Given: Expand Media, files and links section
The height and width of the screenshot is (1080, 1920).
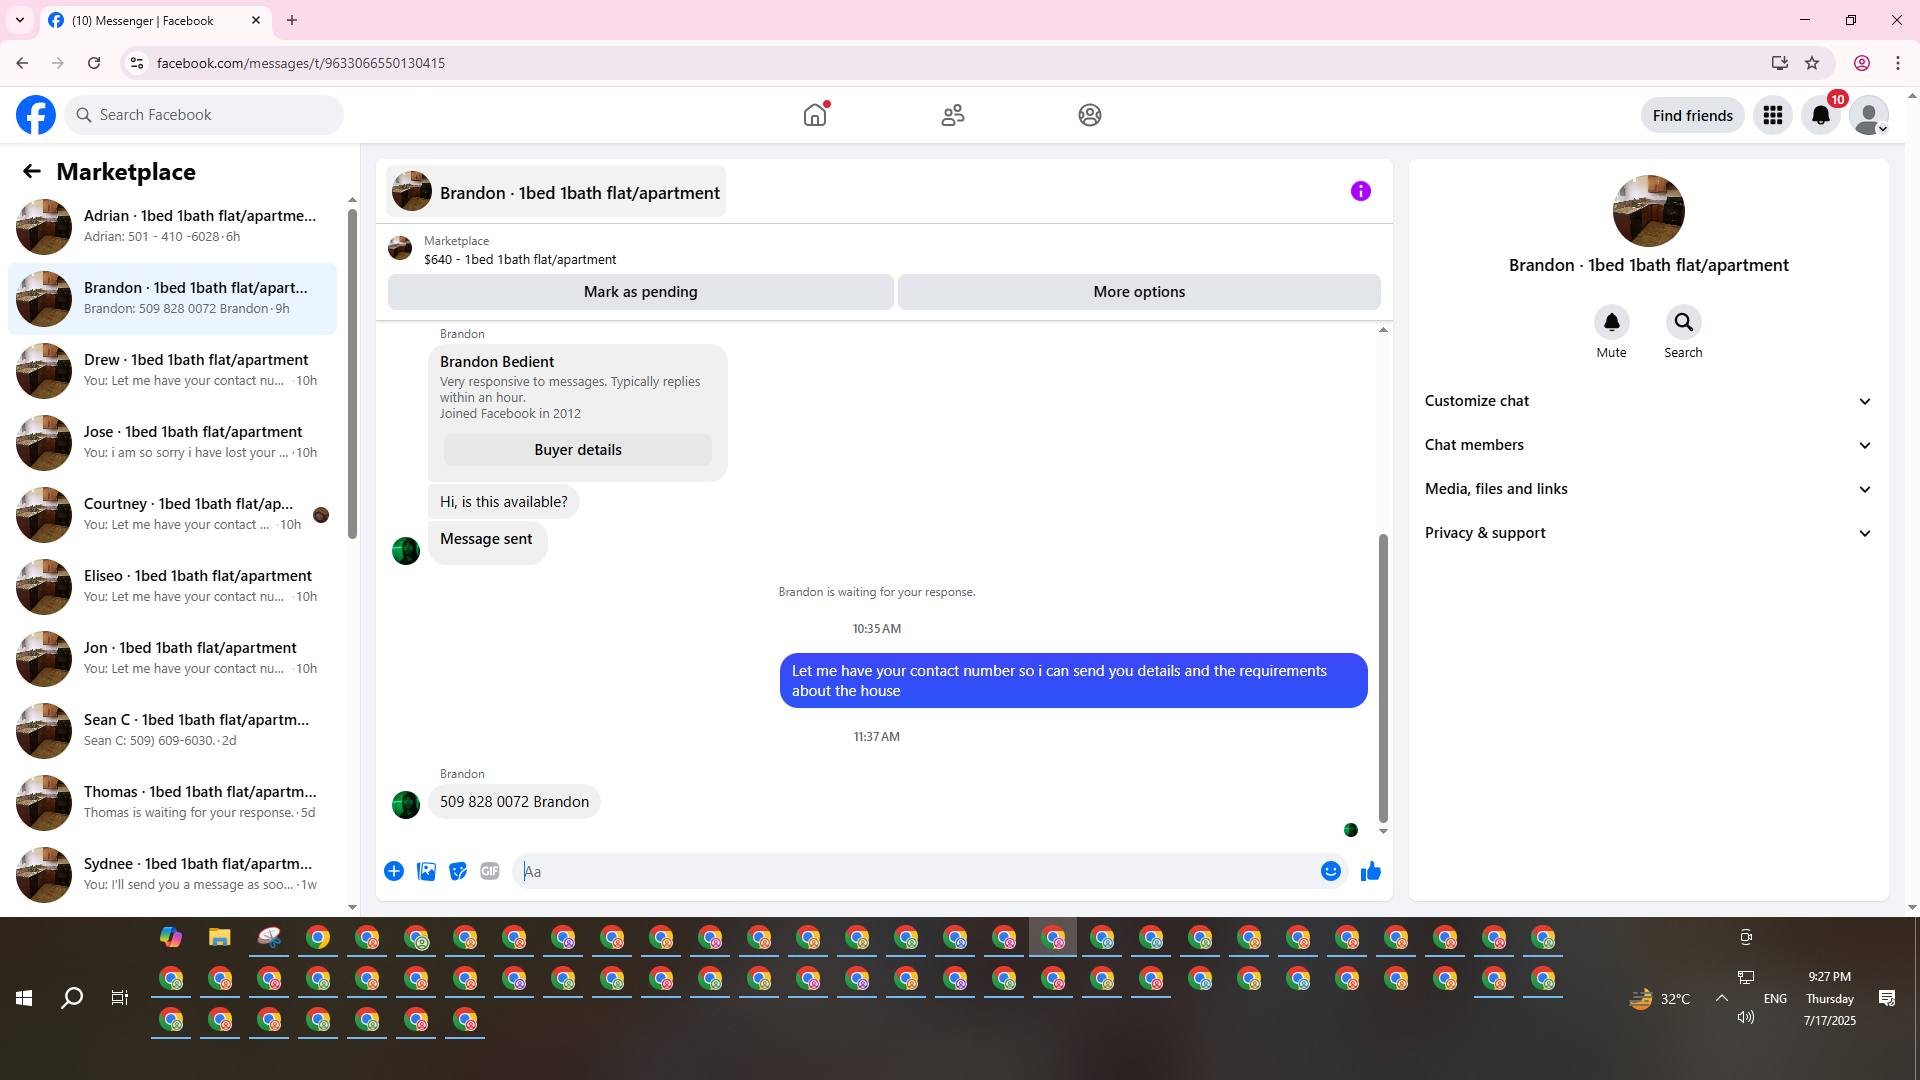Looking at the screenshot, I should 1648,489.
